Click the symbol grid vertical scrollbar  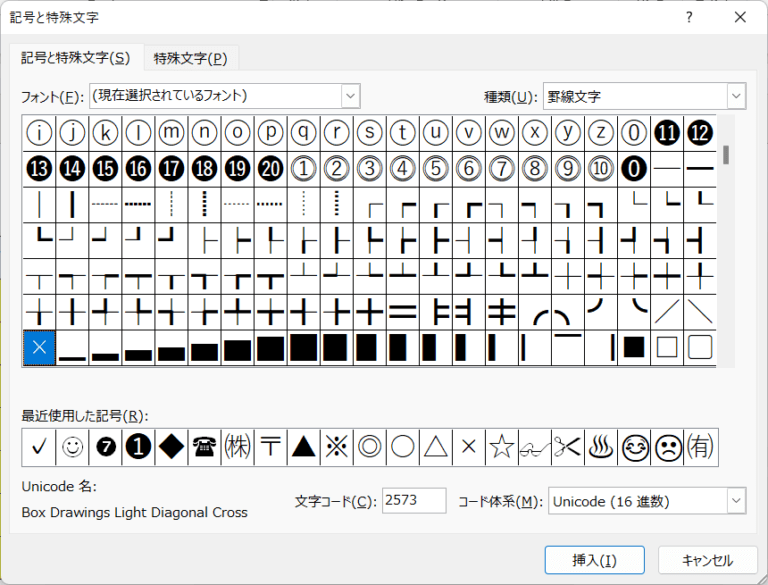point(727,250)
